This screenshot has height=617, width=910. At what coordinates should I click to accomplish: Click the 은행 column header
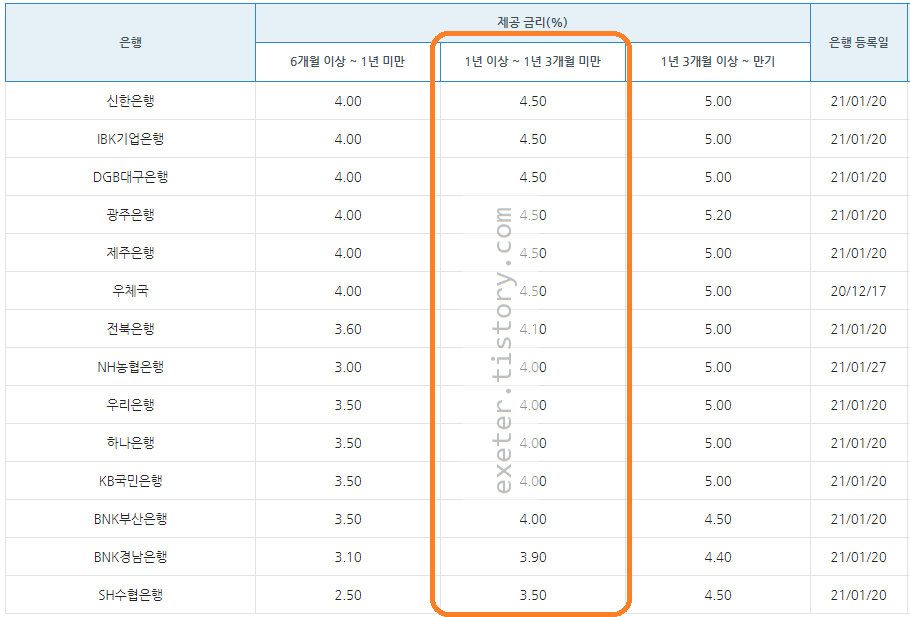pyautogui.click(x=131, y=42)
